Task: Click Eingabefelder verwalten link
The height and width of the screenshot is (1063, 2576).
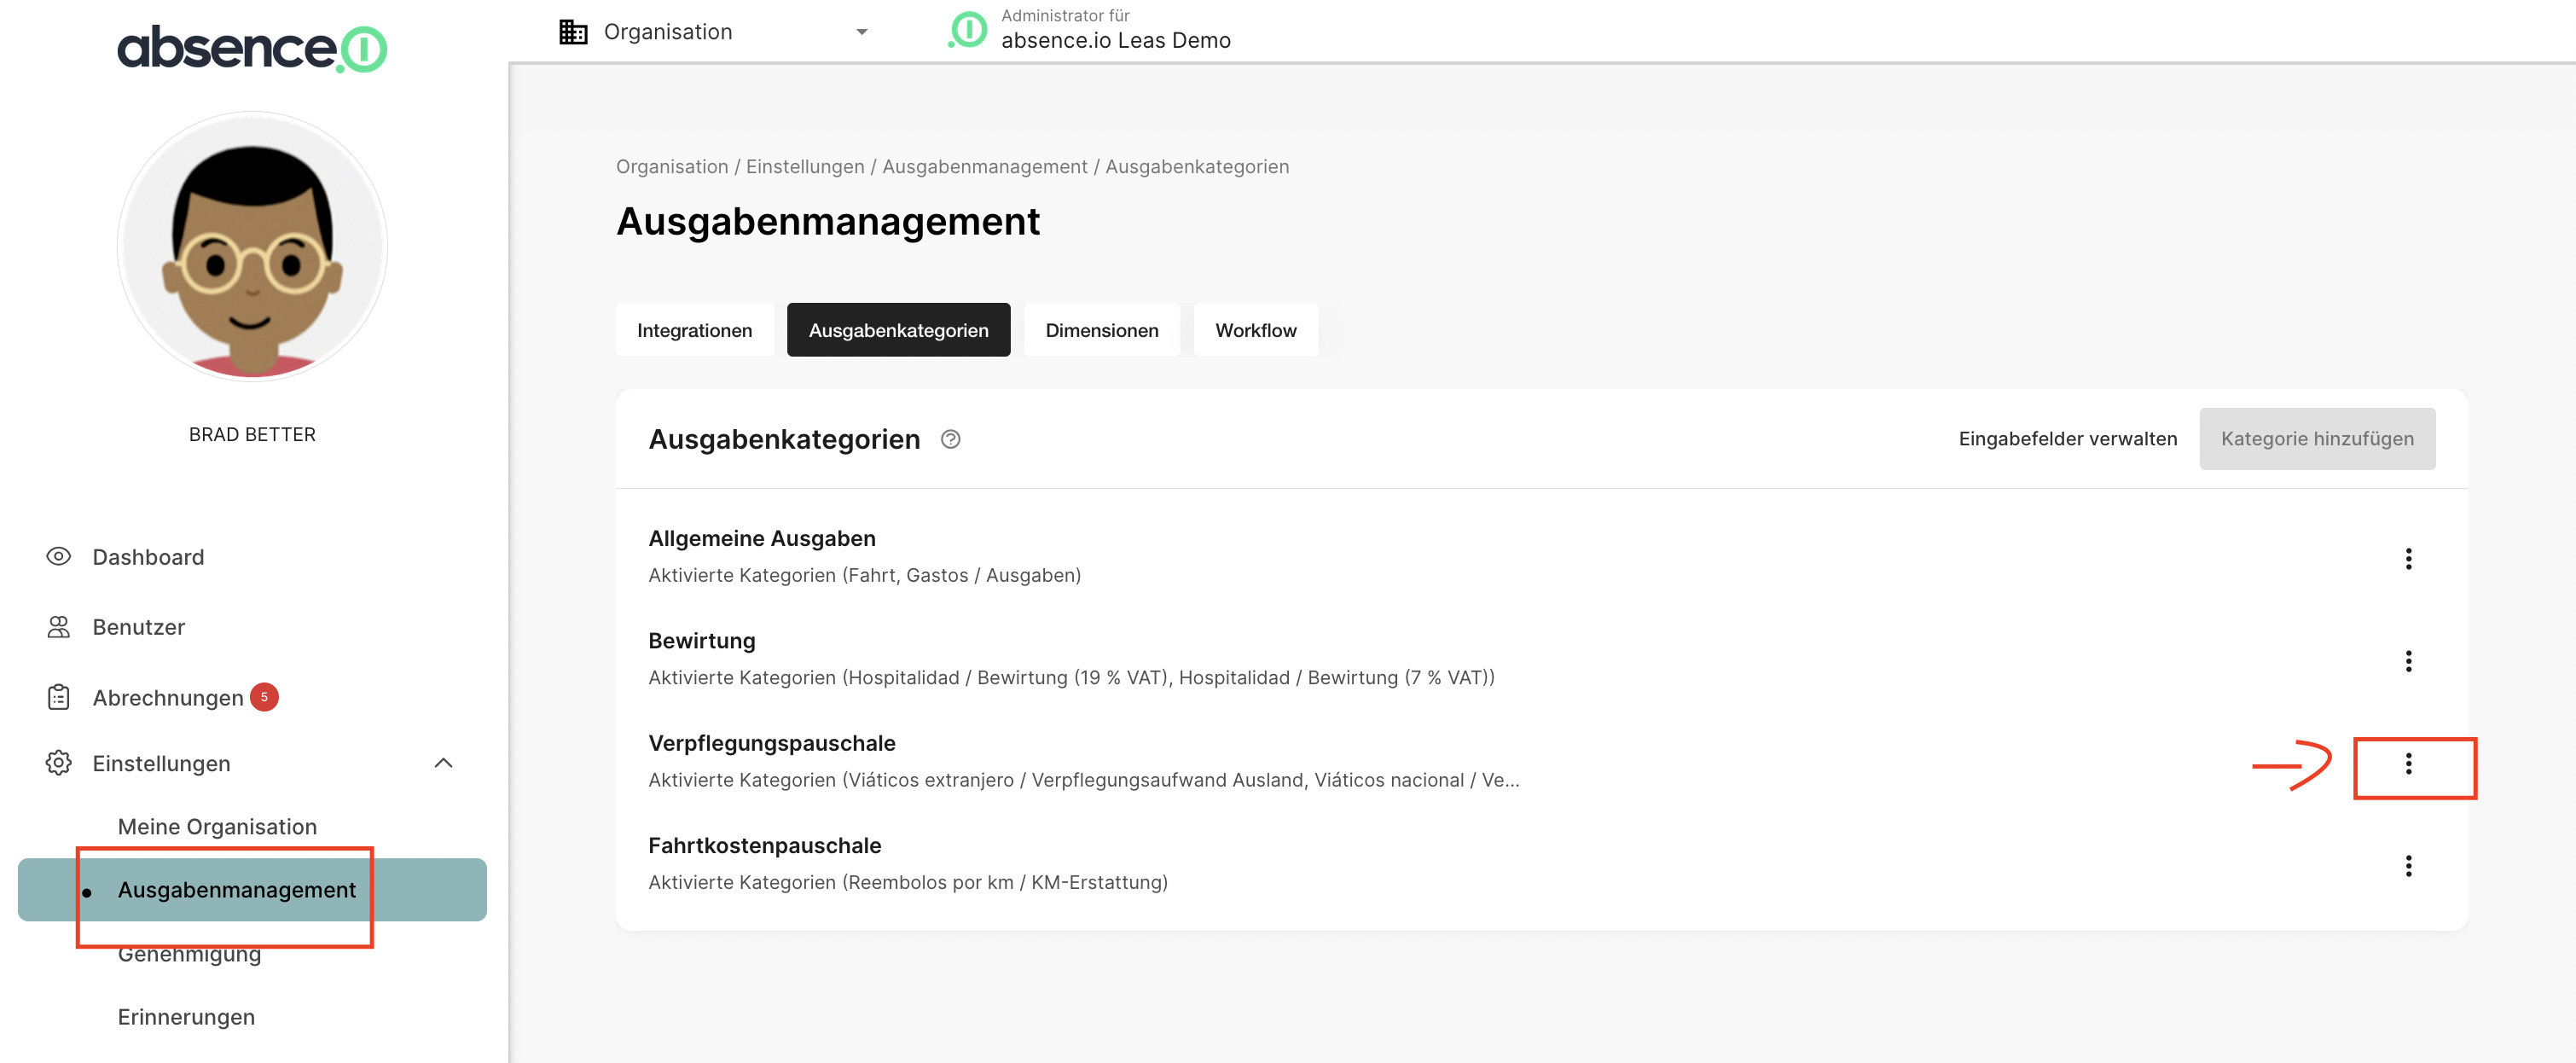Action: pyautogui.click(x=2067, y=439)
